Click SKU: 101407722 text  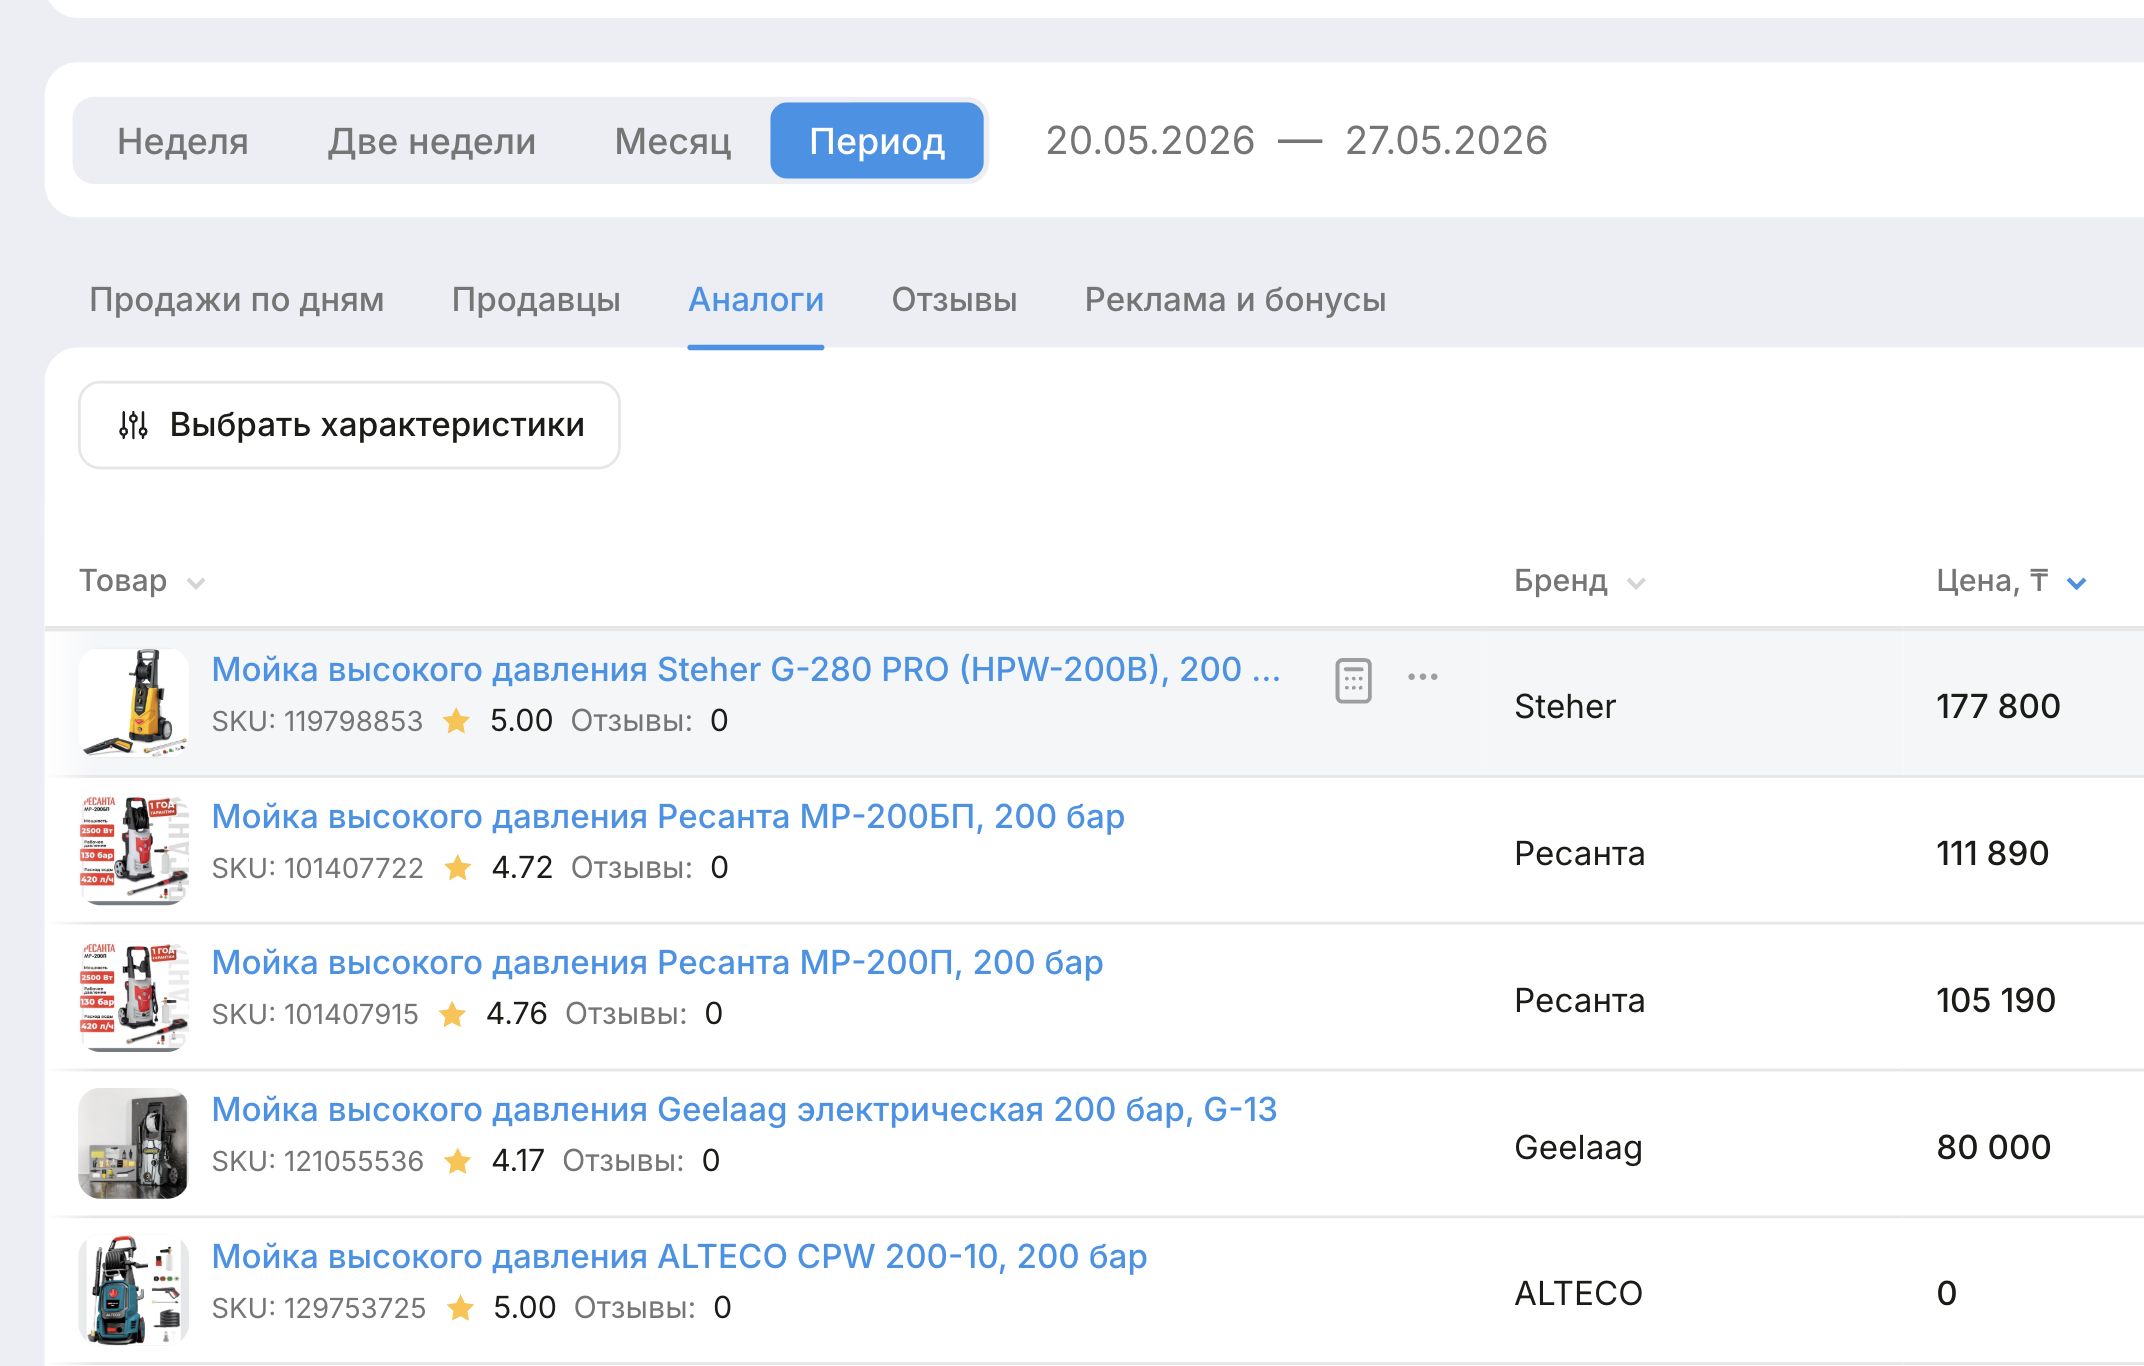pos(317,868)
